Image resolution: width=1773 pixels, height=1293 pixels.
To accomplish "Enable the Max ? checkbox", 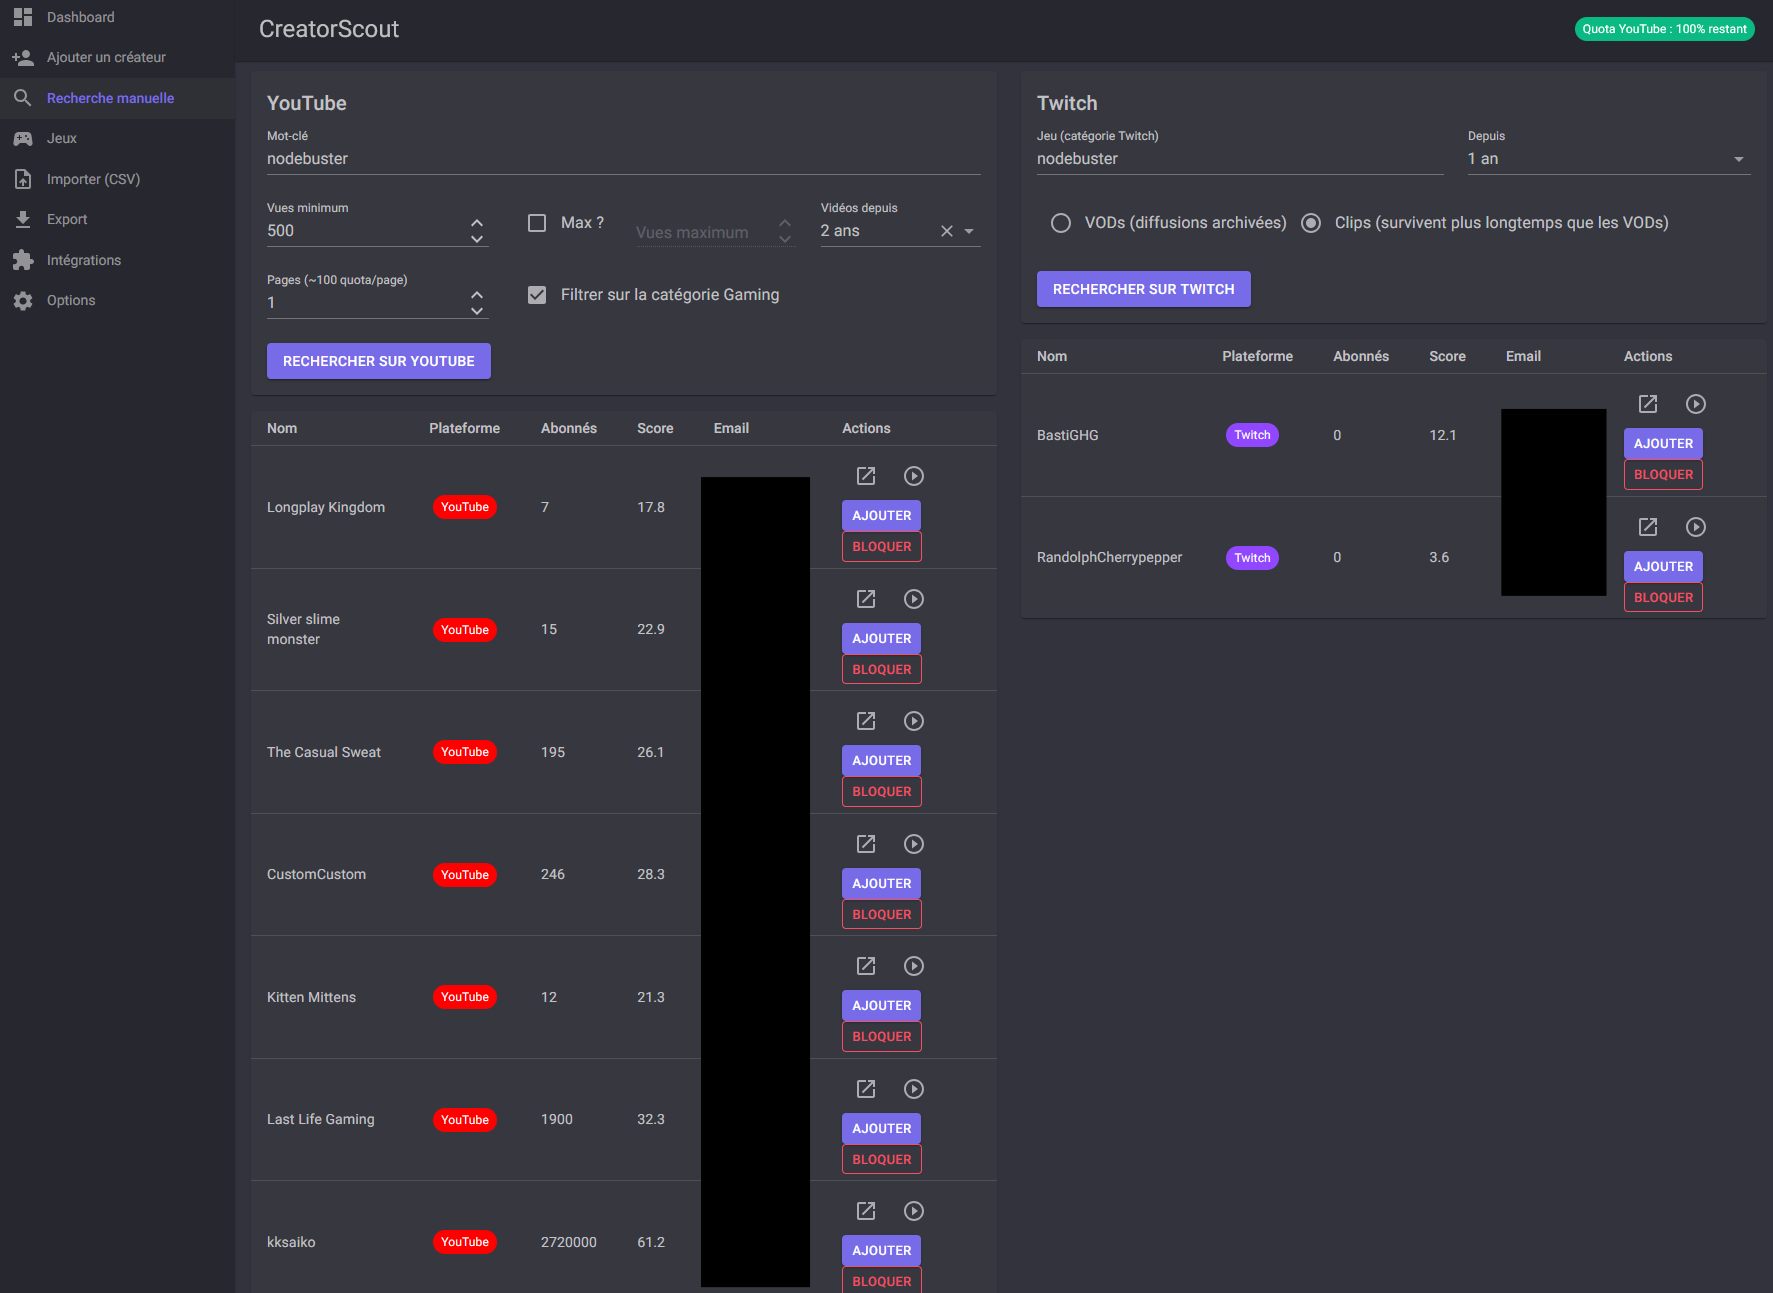I will (x=537, y=223).
